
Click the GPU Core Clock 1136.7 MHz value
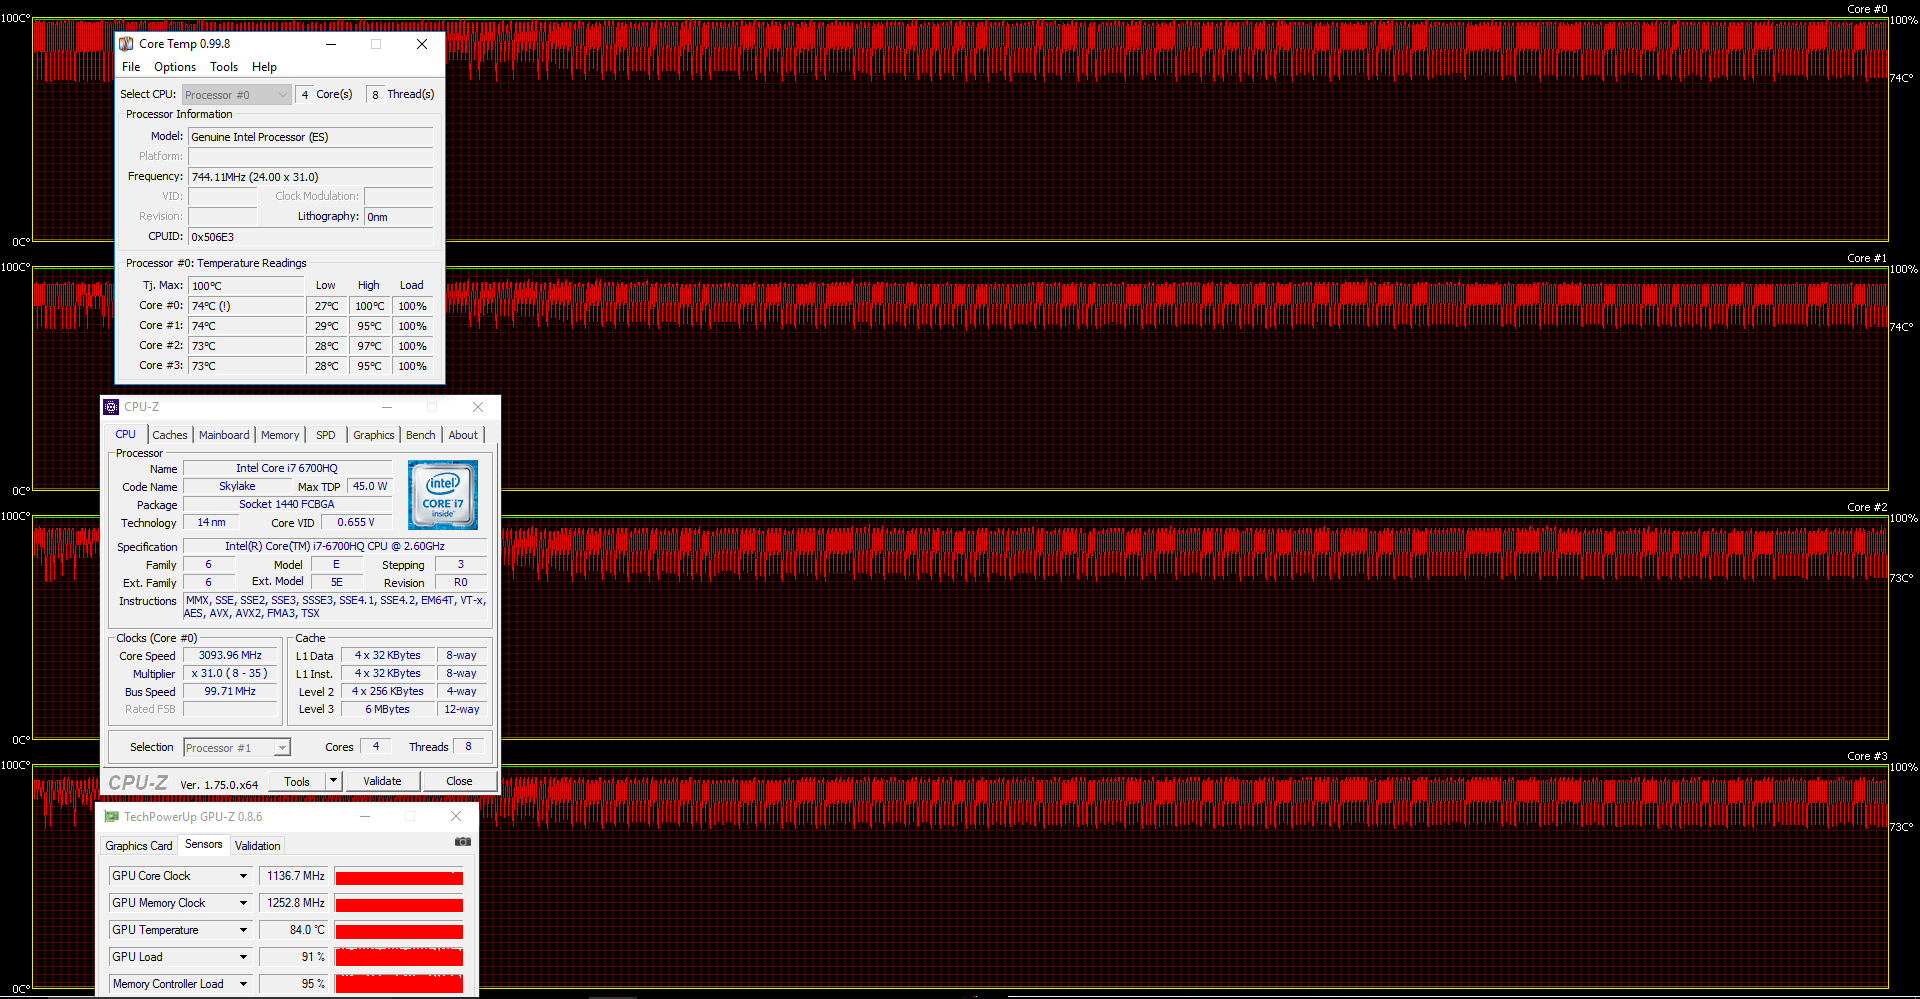295,876
